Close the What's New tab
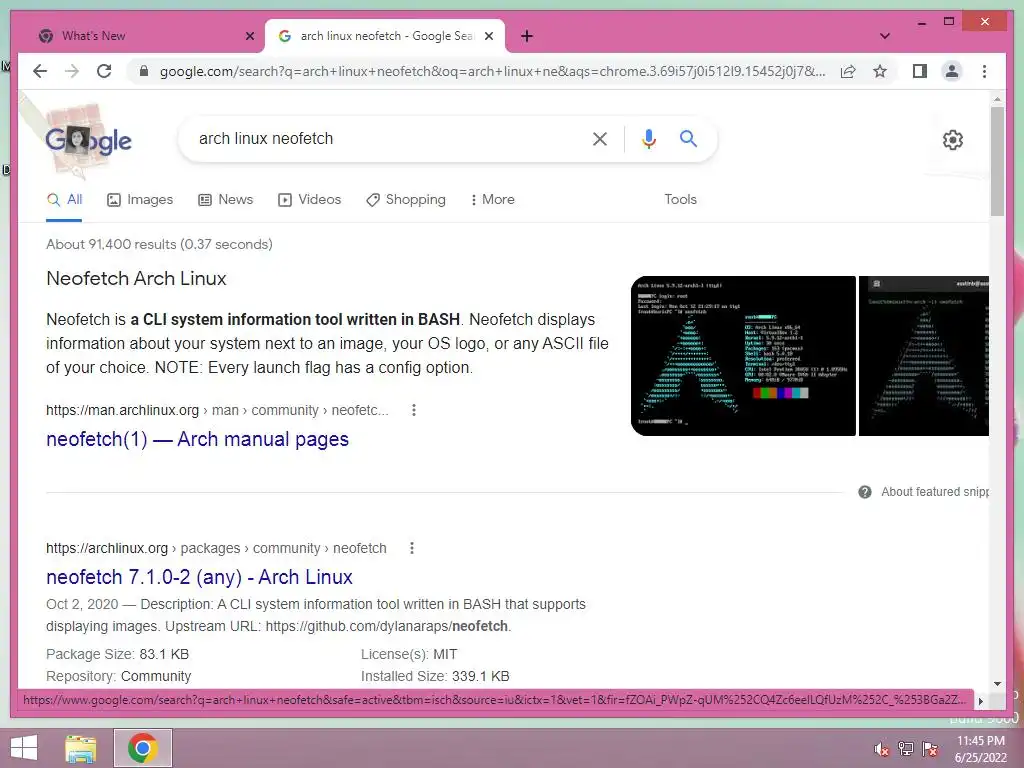The width and height of the screenshot is (1024, 768). click(x=249, y=36)
